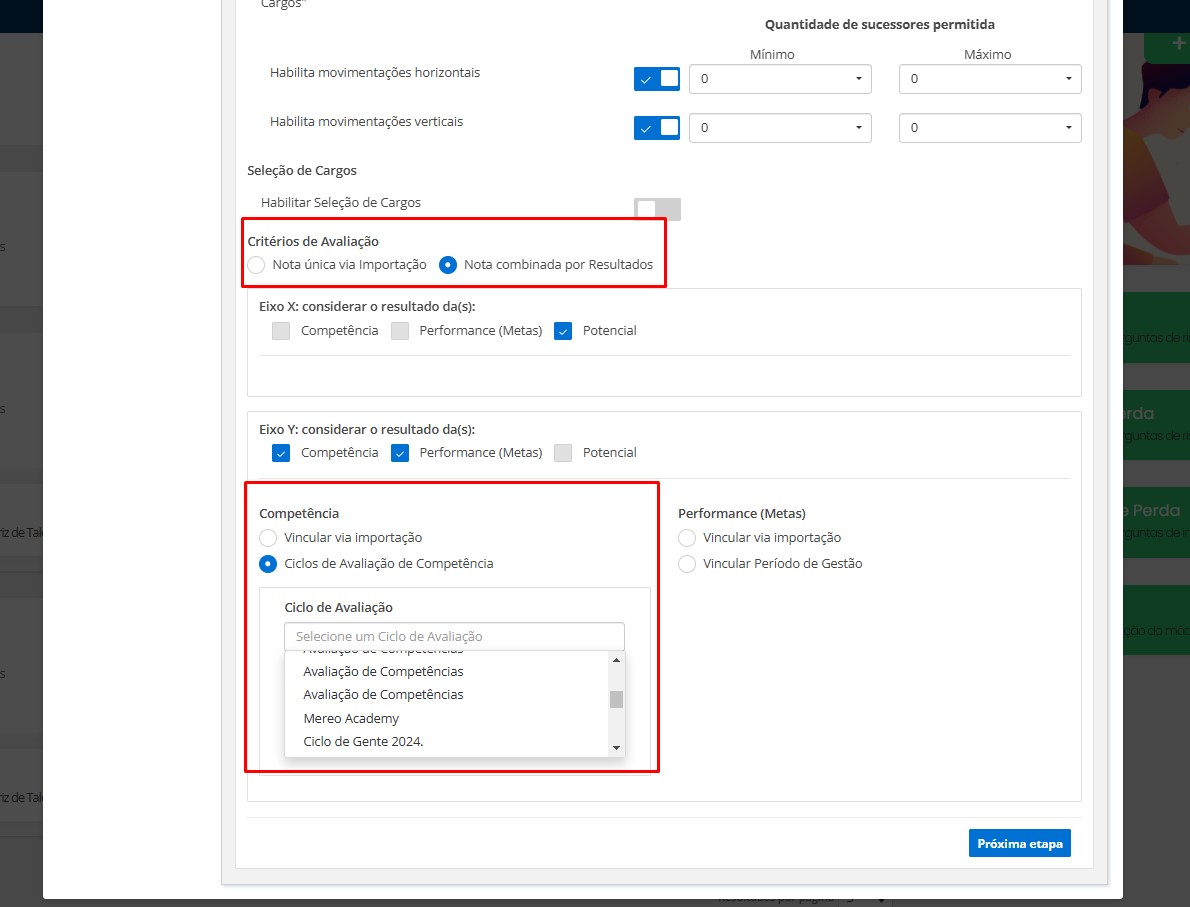Click the Próxima etapa button

click(x=1019, y=843)
